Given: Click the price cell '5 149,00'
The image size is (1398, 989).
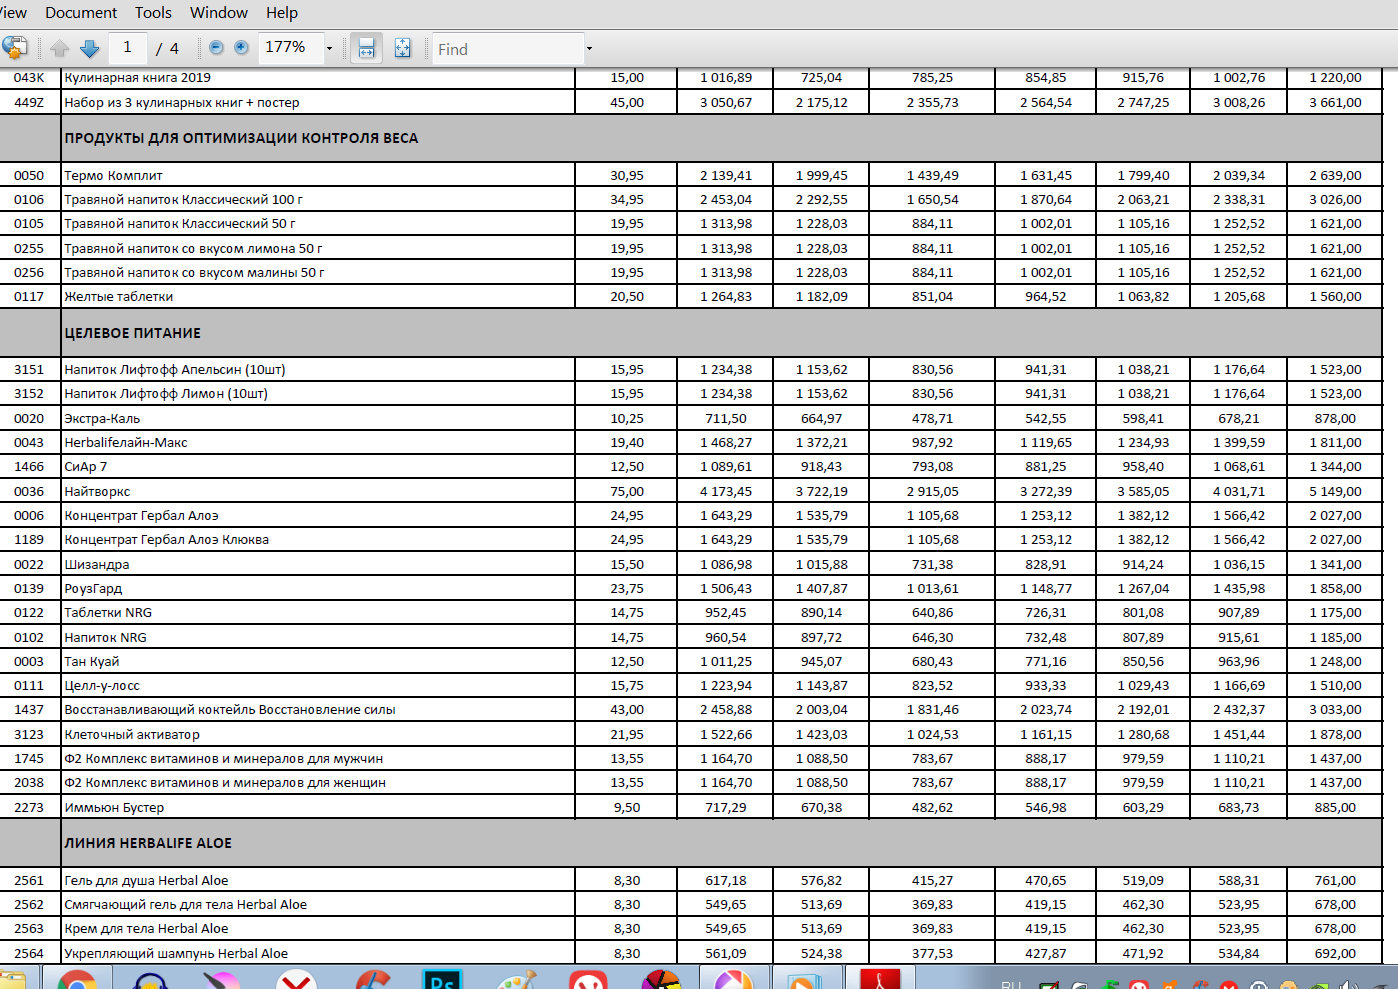Looking at the screenshot, I should tap(1336, 491).
